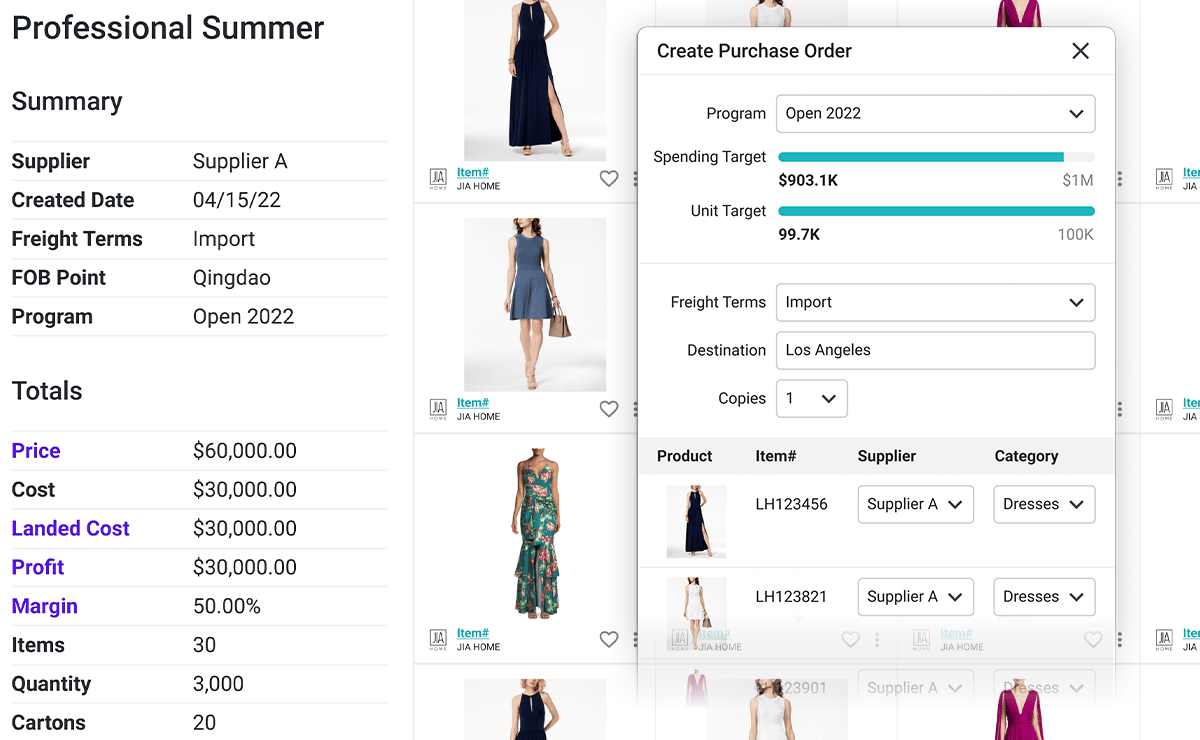The height and width of the screenshot is (740, 1200).
Task: Toggle the heart on the white dress in the right column
Action: click(x=851, y=639)
